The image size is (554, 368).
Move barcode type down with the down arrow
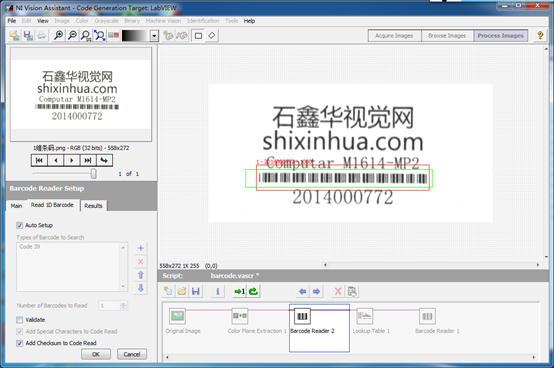[141, 288]
